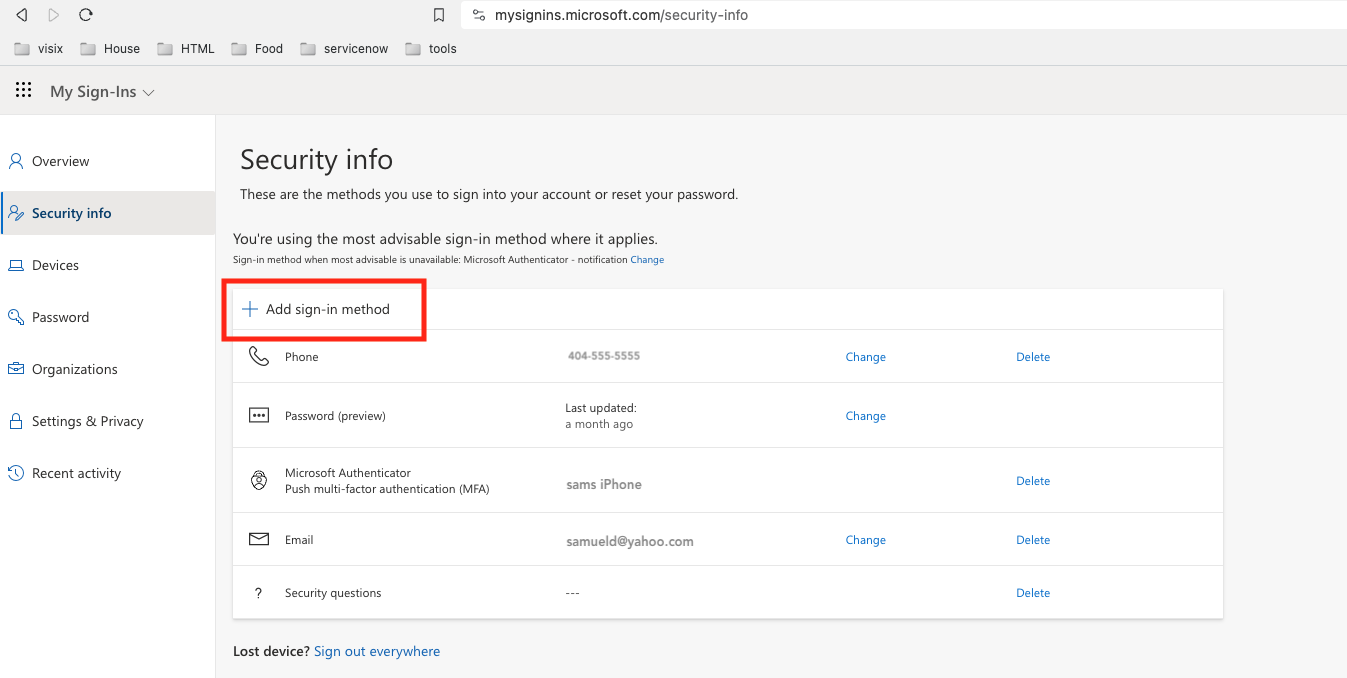The image size is (1347, 678).
Task: Click the browser address bar URL
Action: [621, 15]
